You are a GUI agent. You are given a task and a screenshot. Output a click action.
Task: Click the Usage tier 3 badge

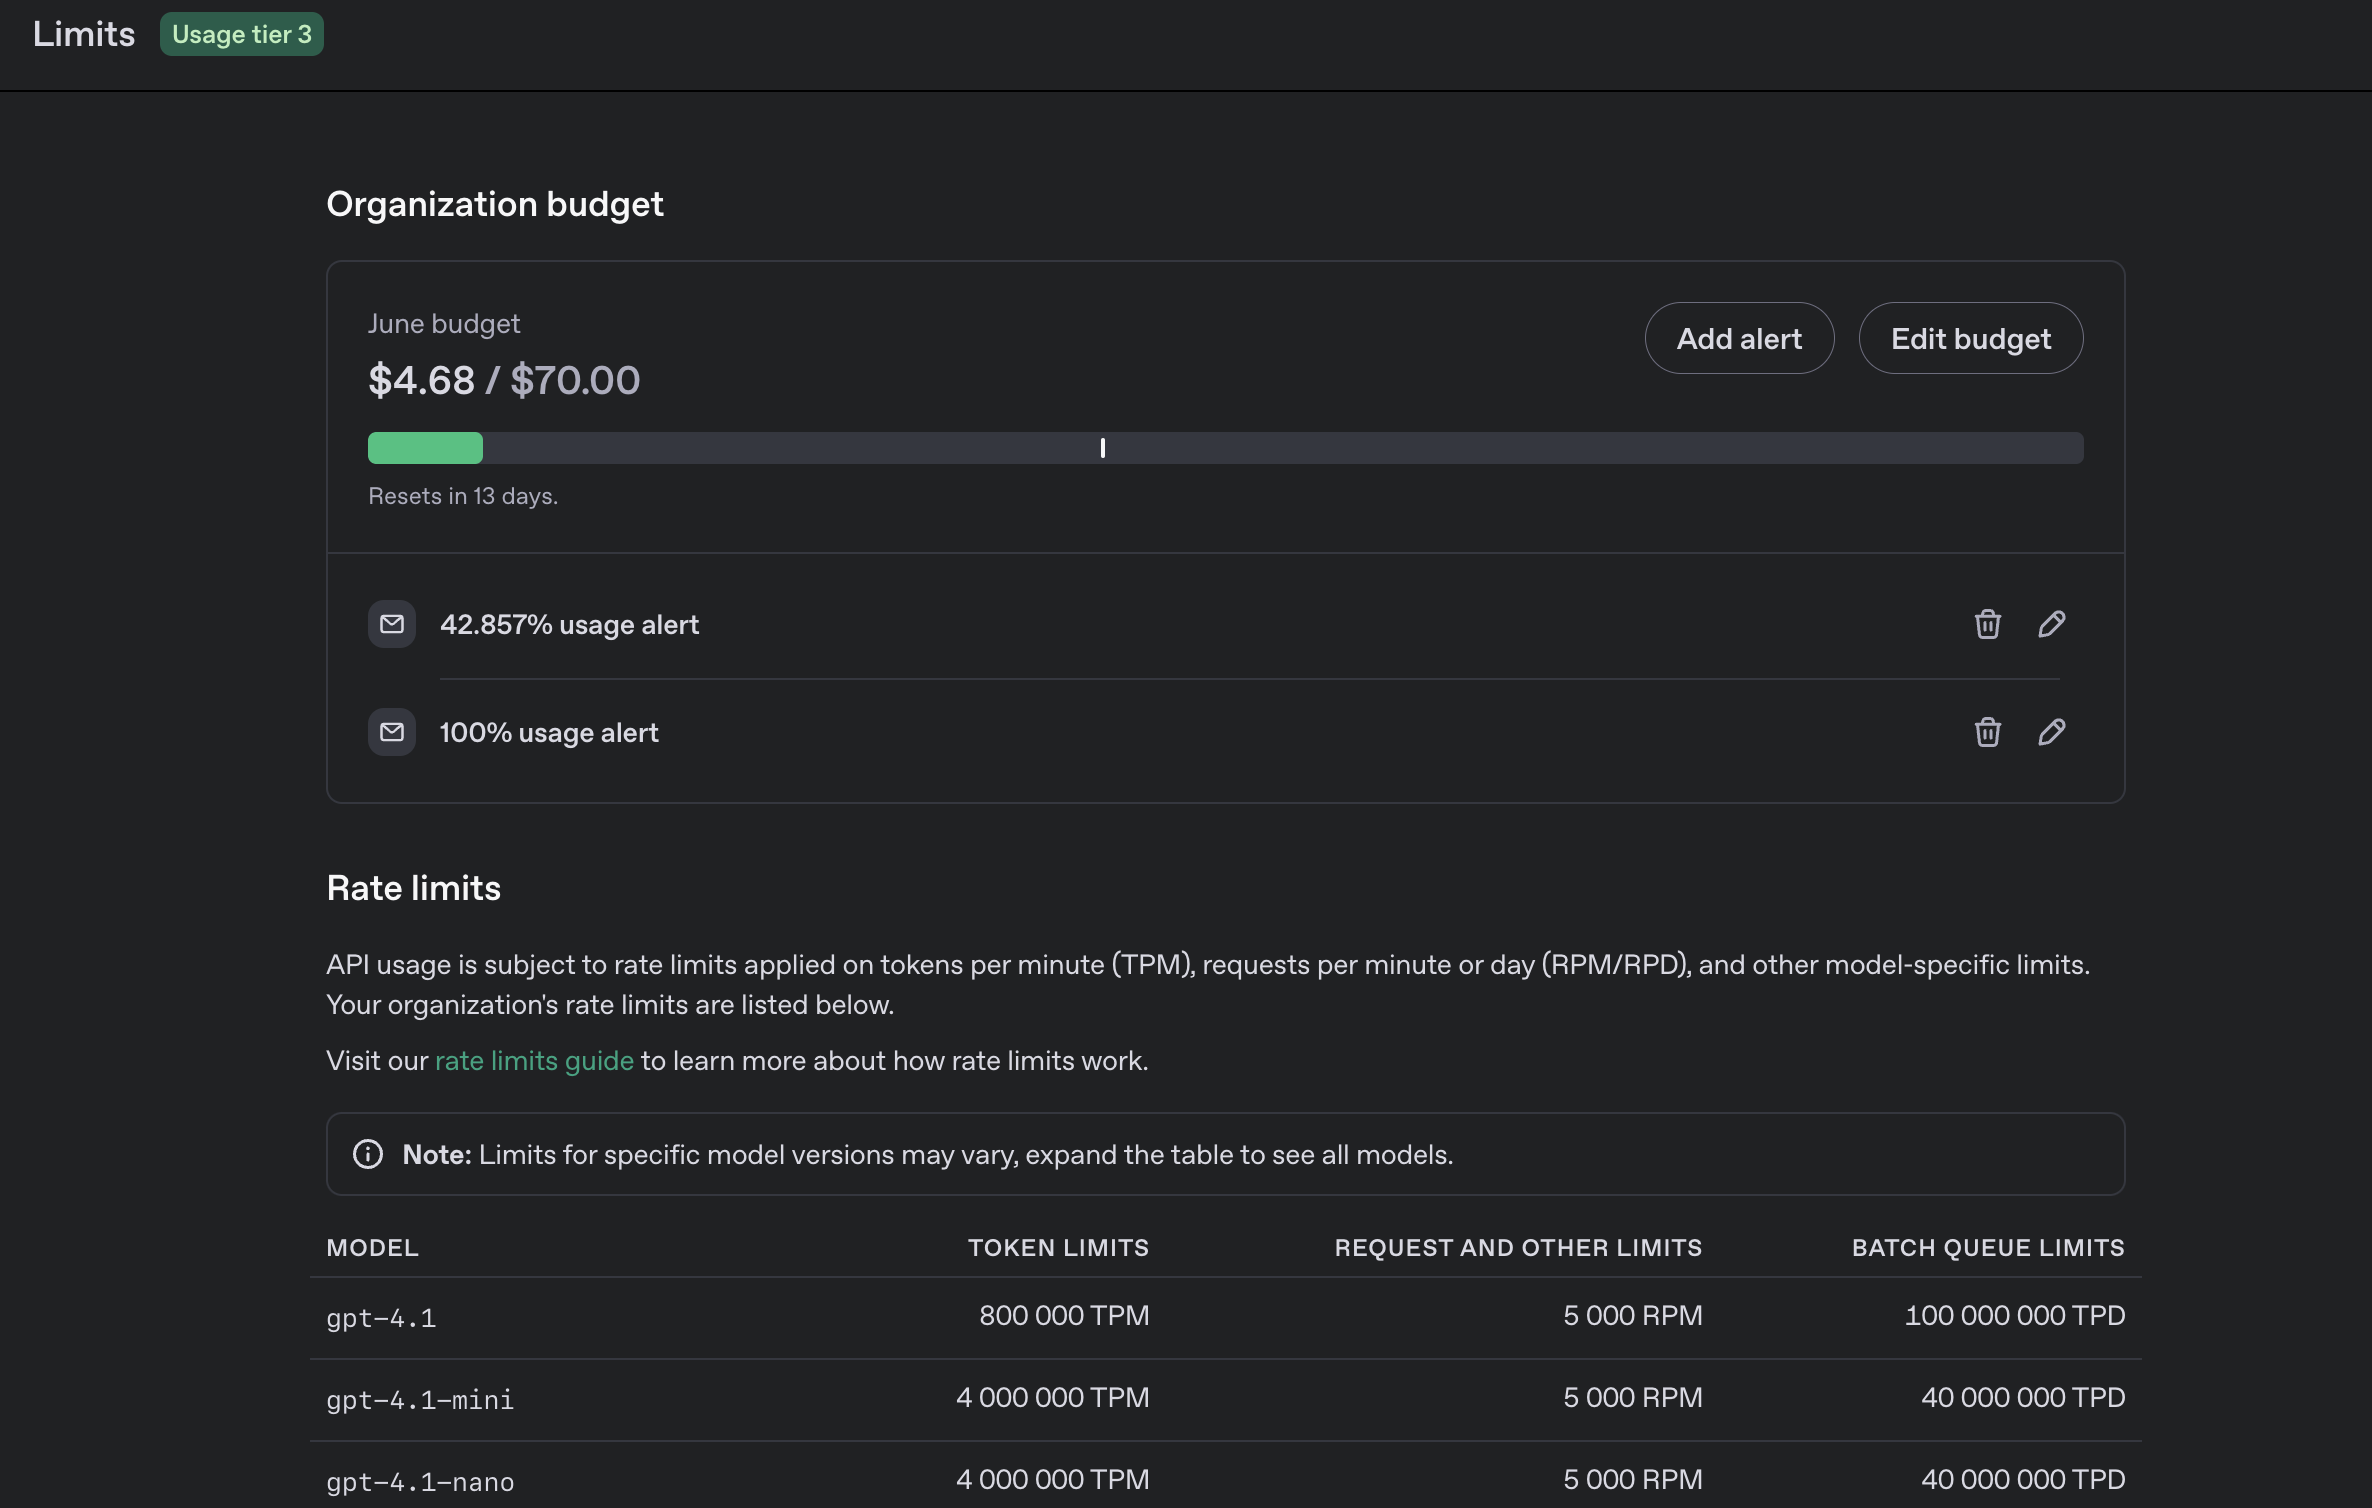tap(241, 34)
